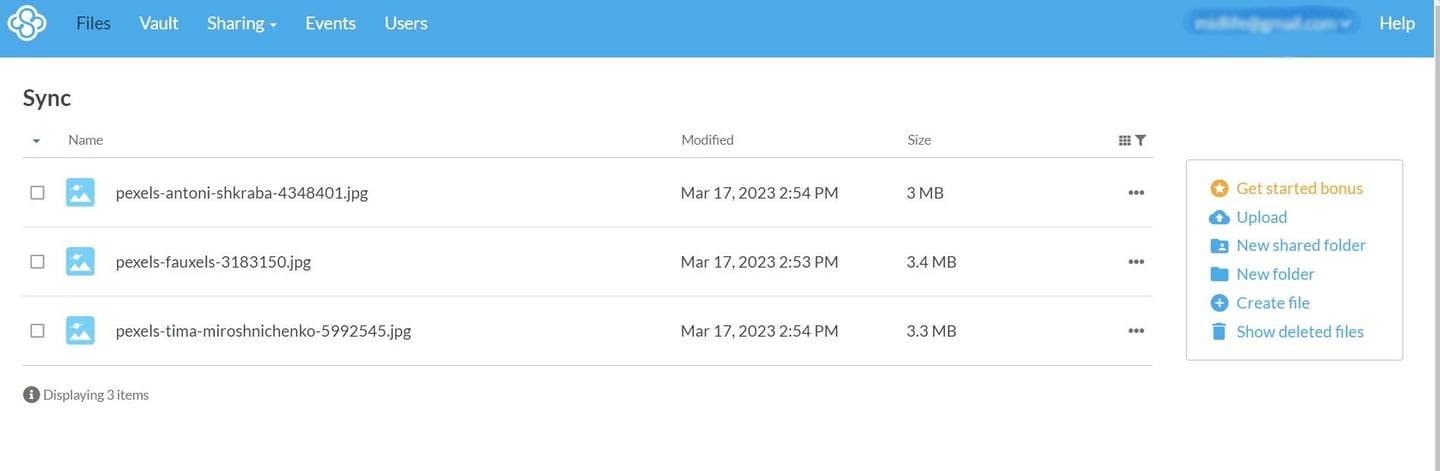
Task: Go to the Vault tab
Action: point(159,23)
